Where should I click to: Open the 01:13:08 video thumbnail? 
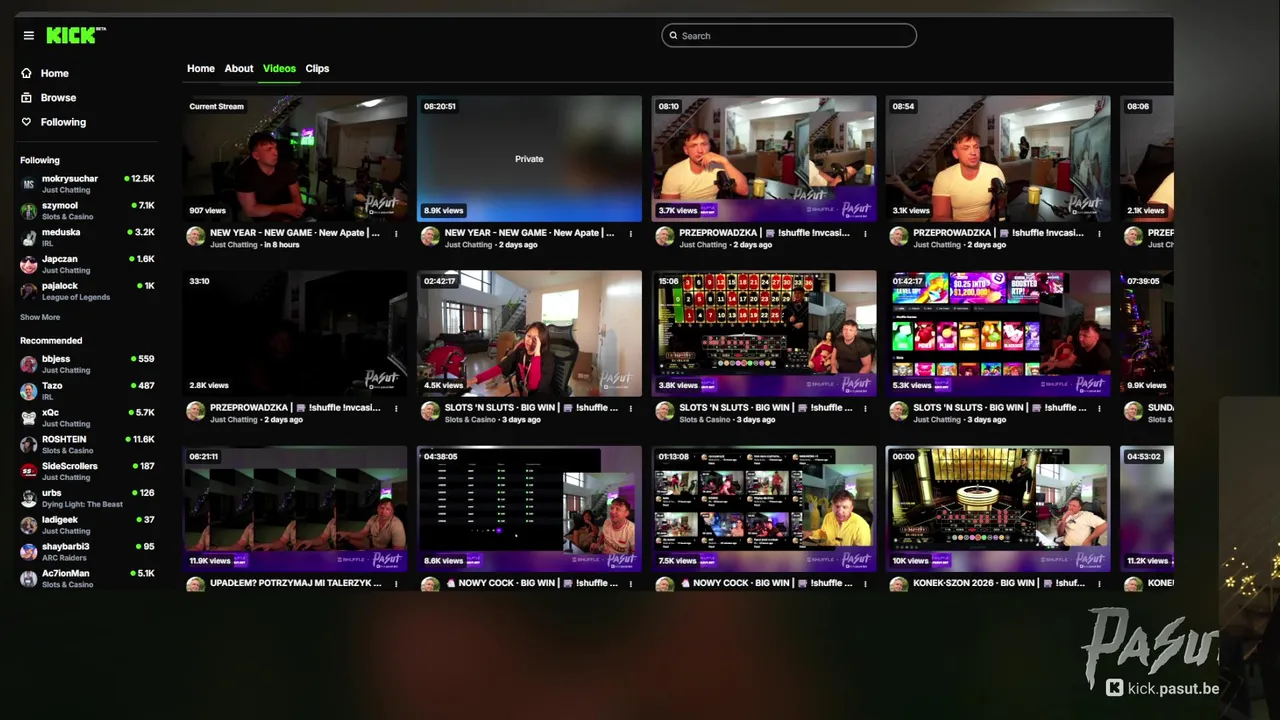[x=764, y=508]
